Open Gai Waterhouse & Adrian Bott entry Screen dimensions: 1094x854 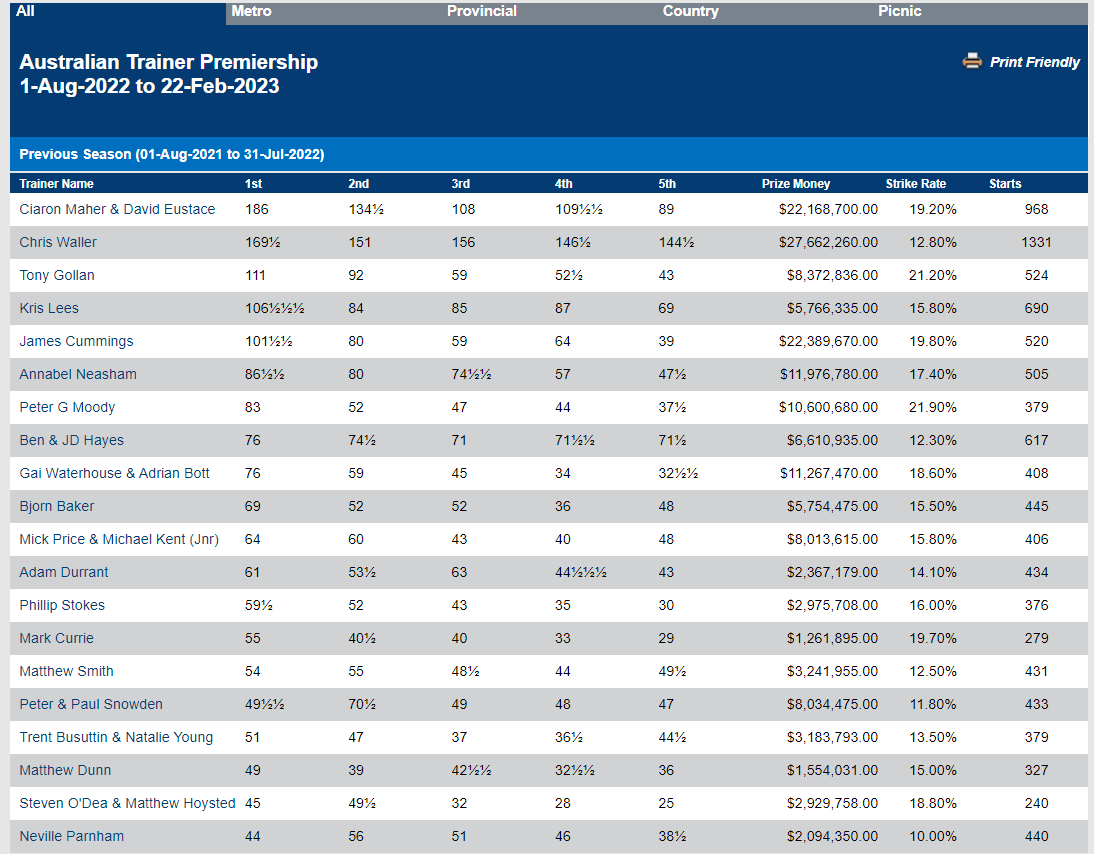(x=114, y=473)
